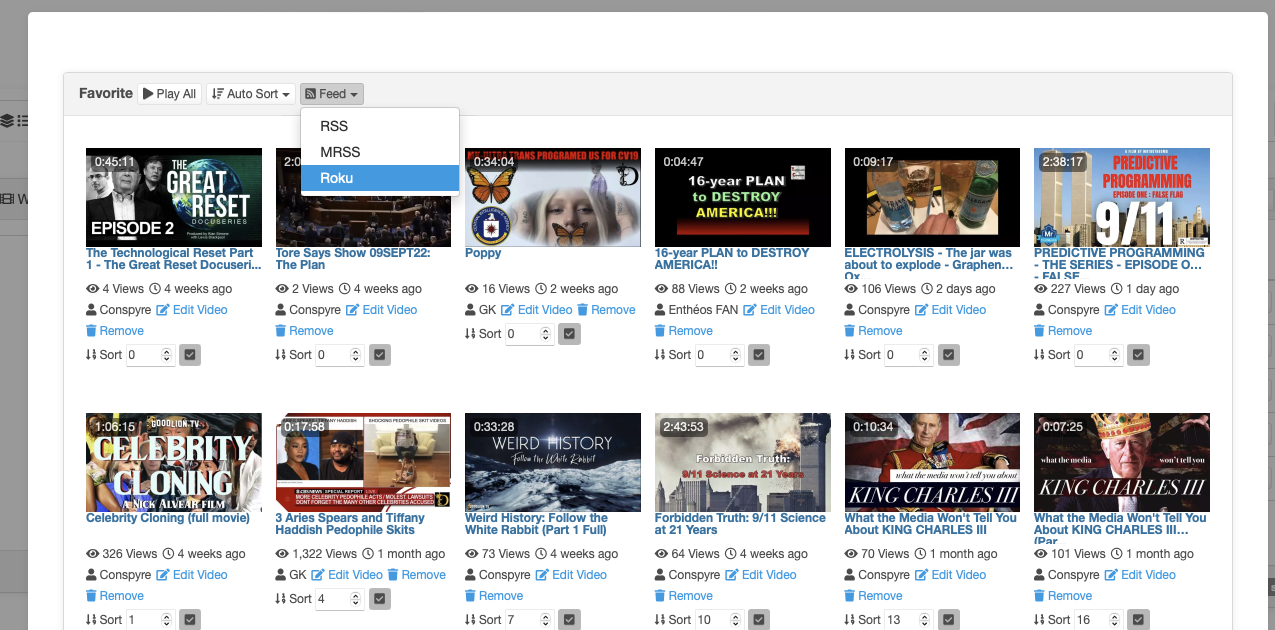
Task: Remove Celebrity Cloning from favorites
Action: pyautogui.click(x=115, y=596)
